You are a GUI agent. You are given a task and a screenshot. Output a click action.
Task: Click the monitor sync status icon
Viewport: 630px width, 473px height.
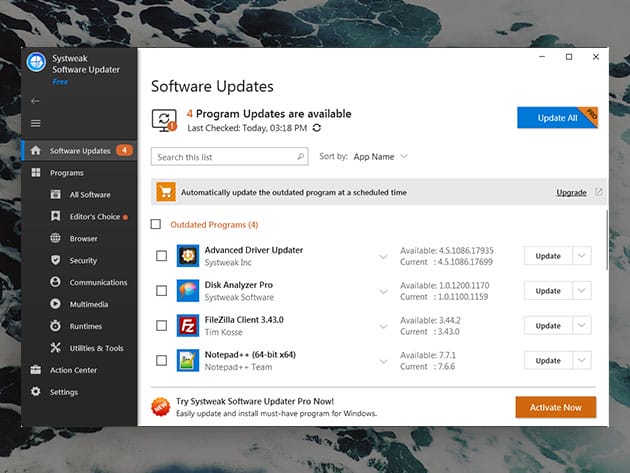164,120
